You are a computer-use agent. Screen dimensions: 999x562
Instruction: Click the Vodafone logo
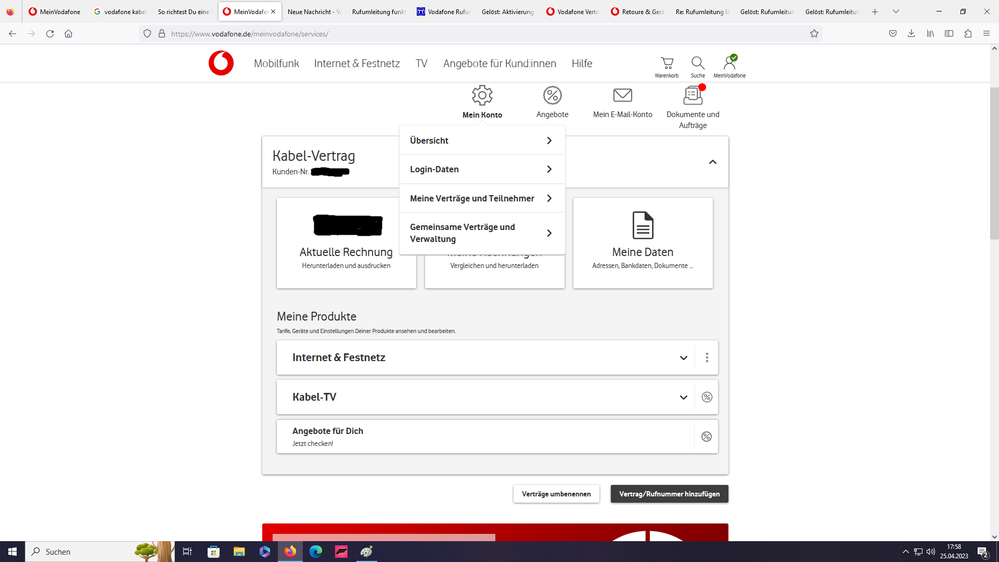coord(221,63)
